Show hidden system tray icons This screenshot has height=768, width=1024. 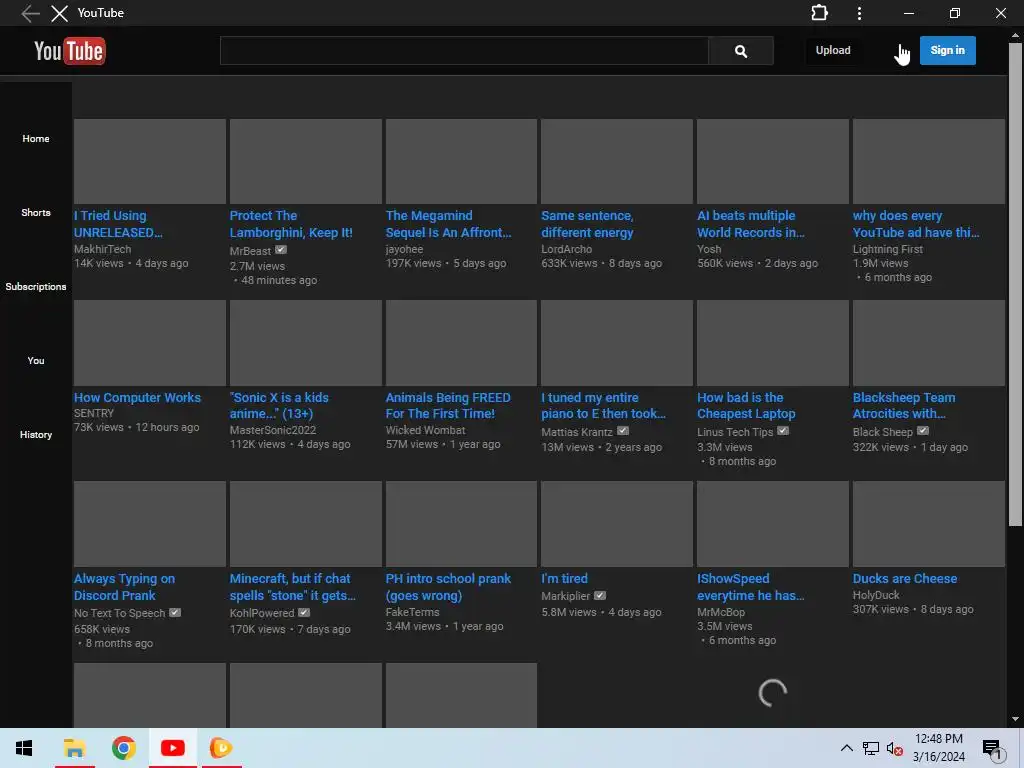[846, 748]
